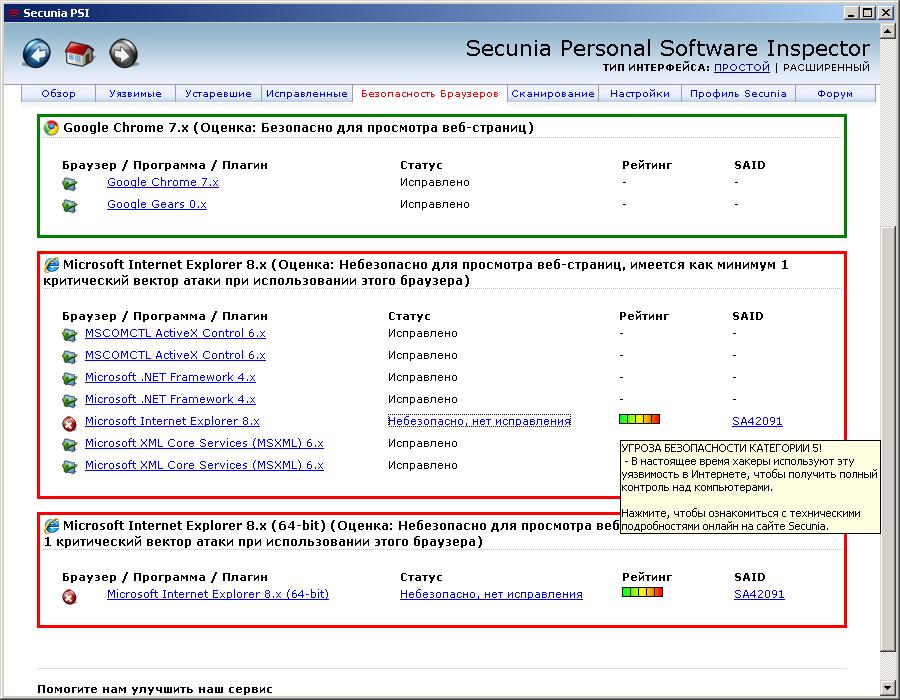This screenshot has width=900, height=700.
Task: Click Исправлено status of Google Gears 0.x
Action: [435, 204]
